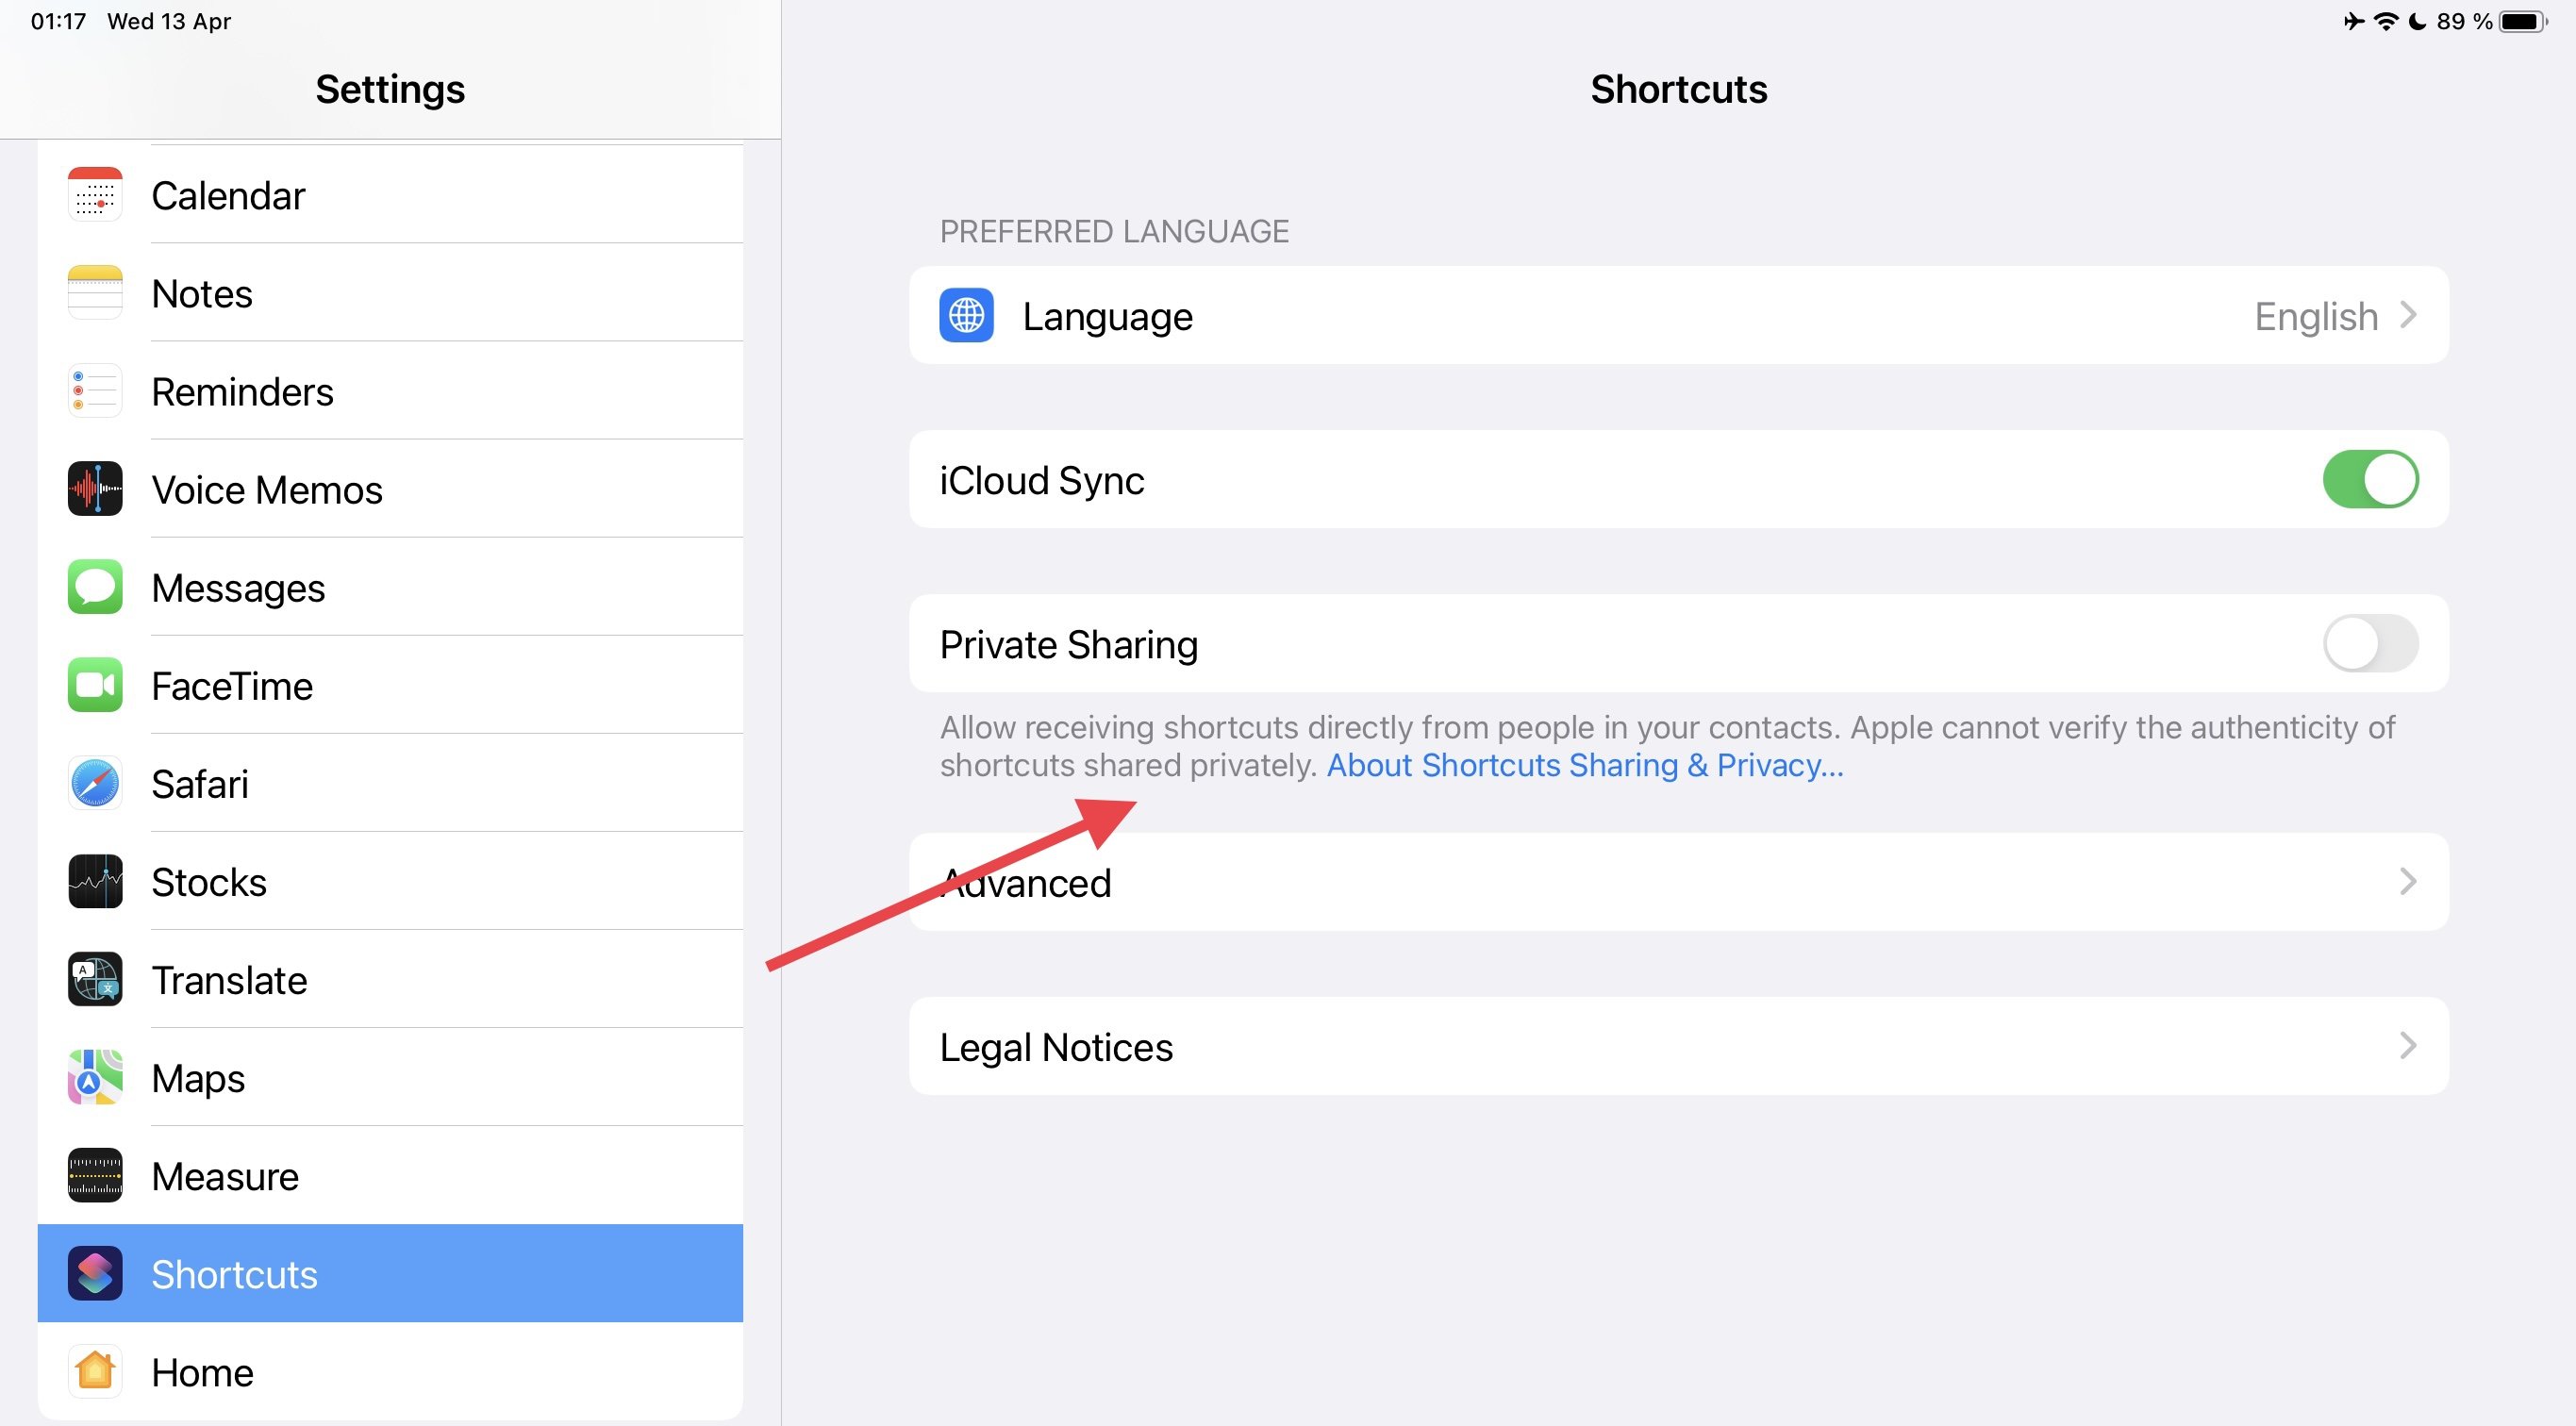The width and height of the screenshot is (2576, 1426).
Task: Tap the Measure ruler icon
Action: point(95,1175)
